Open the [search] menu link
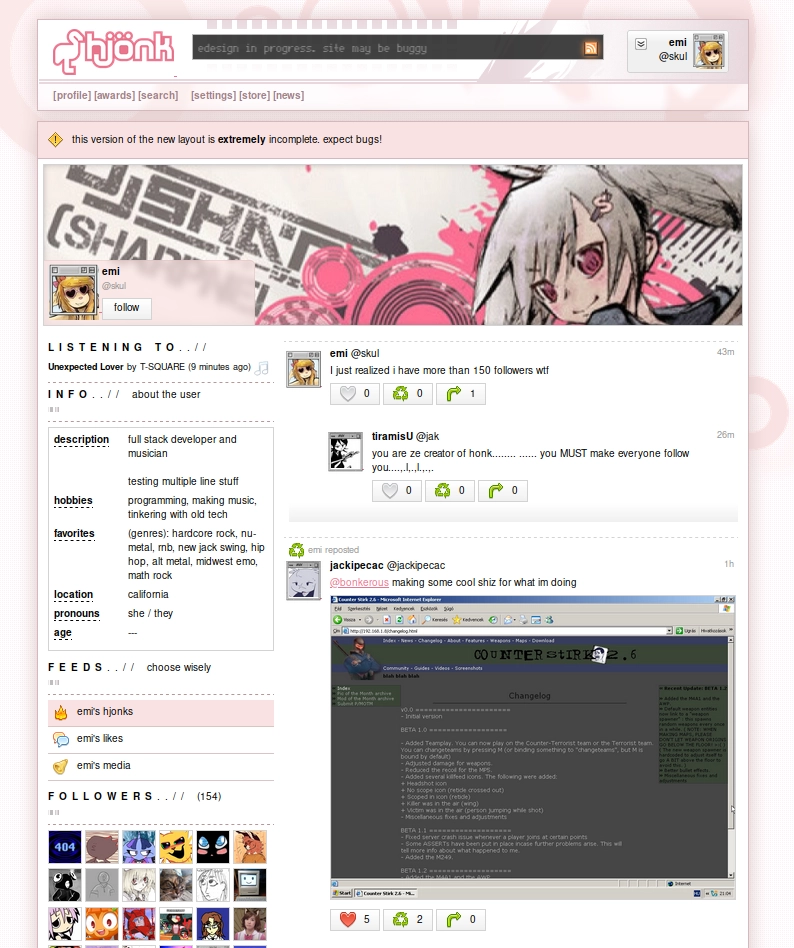 (x=158, y=95)
